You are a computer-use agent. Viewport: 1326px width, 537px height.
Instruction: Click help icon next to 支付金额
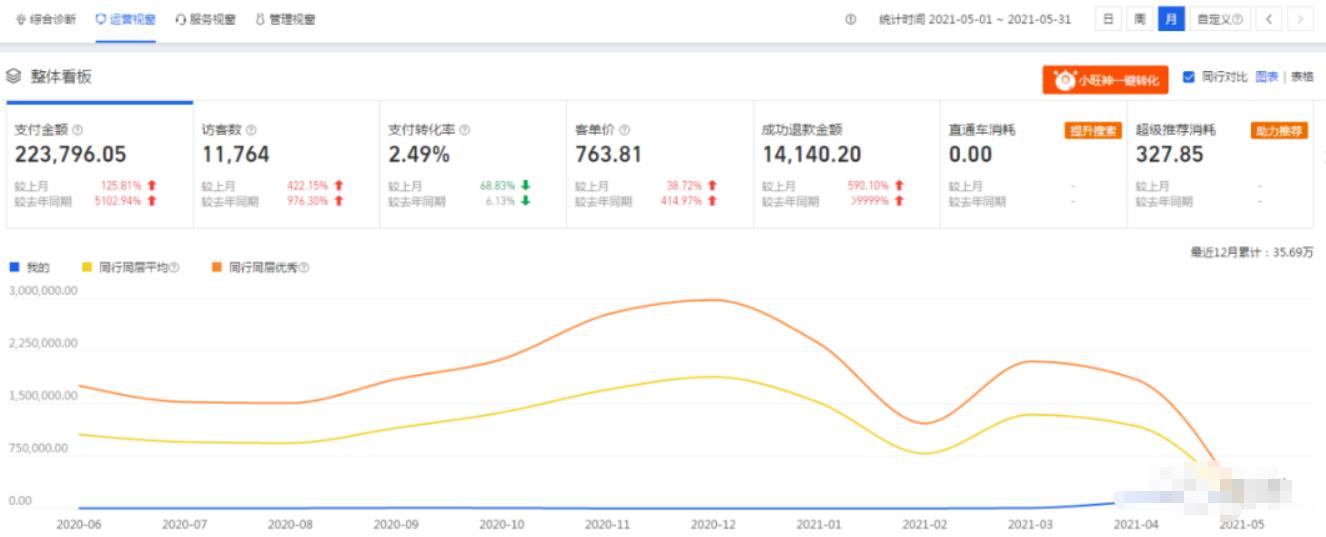pyautogui.click(x=78, y=130)
